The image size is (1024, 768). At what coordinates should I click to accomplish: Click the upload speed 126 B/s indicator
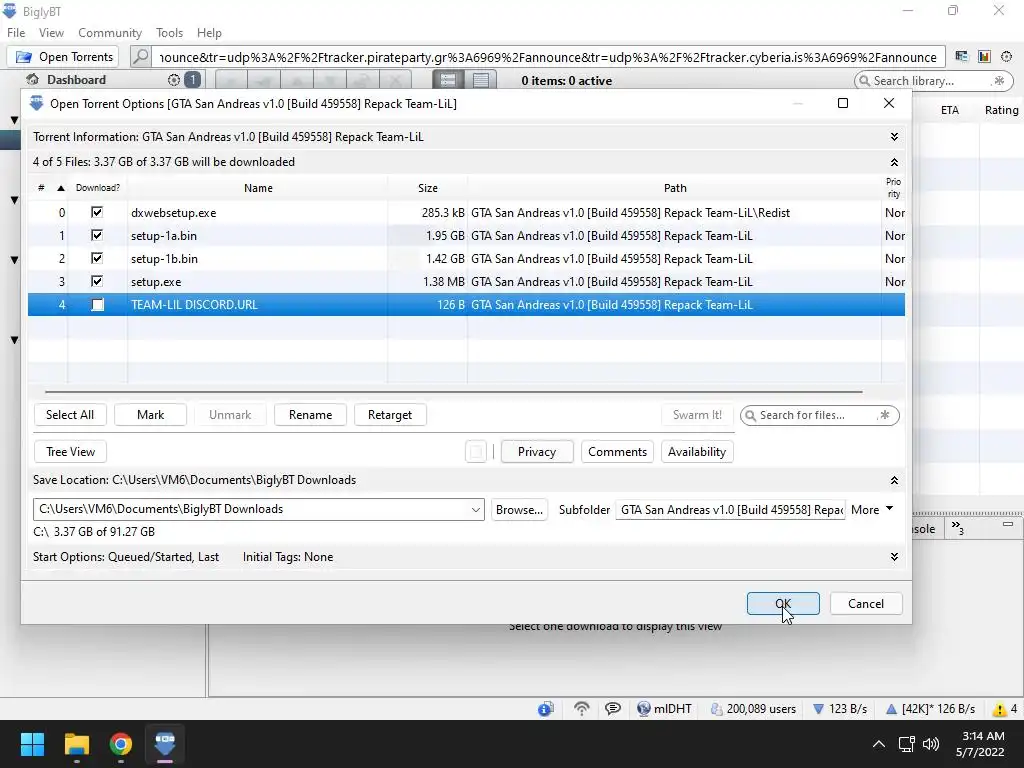coord(930,709)
